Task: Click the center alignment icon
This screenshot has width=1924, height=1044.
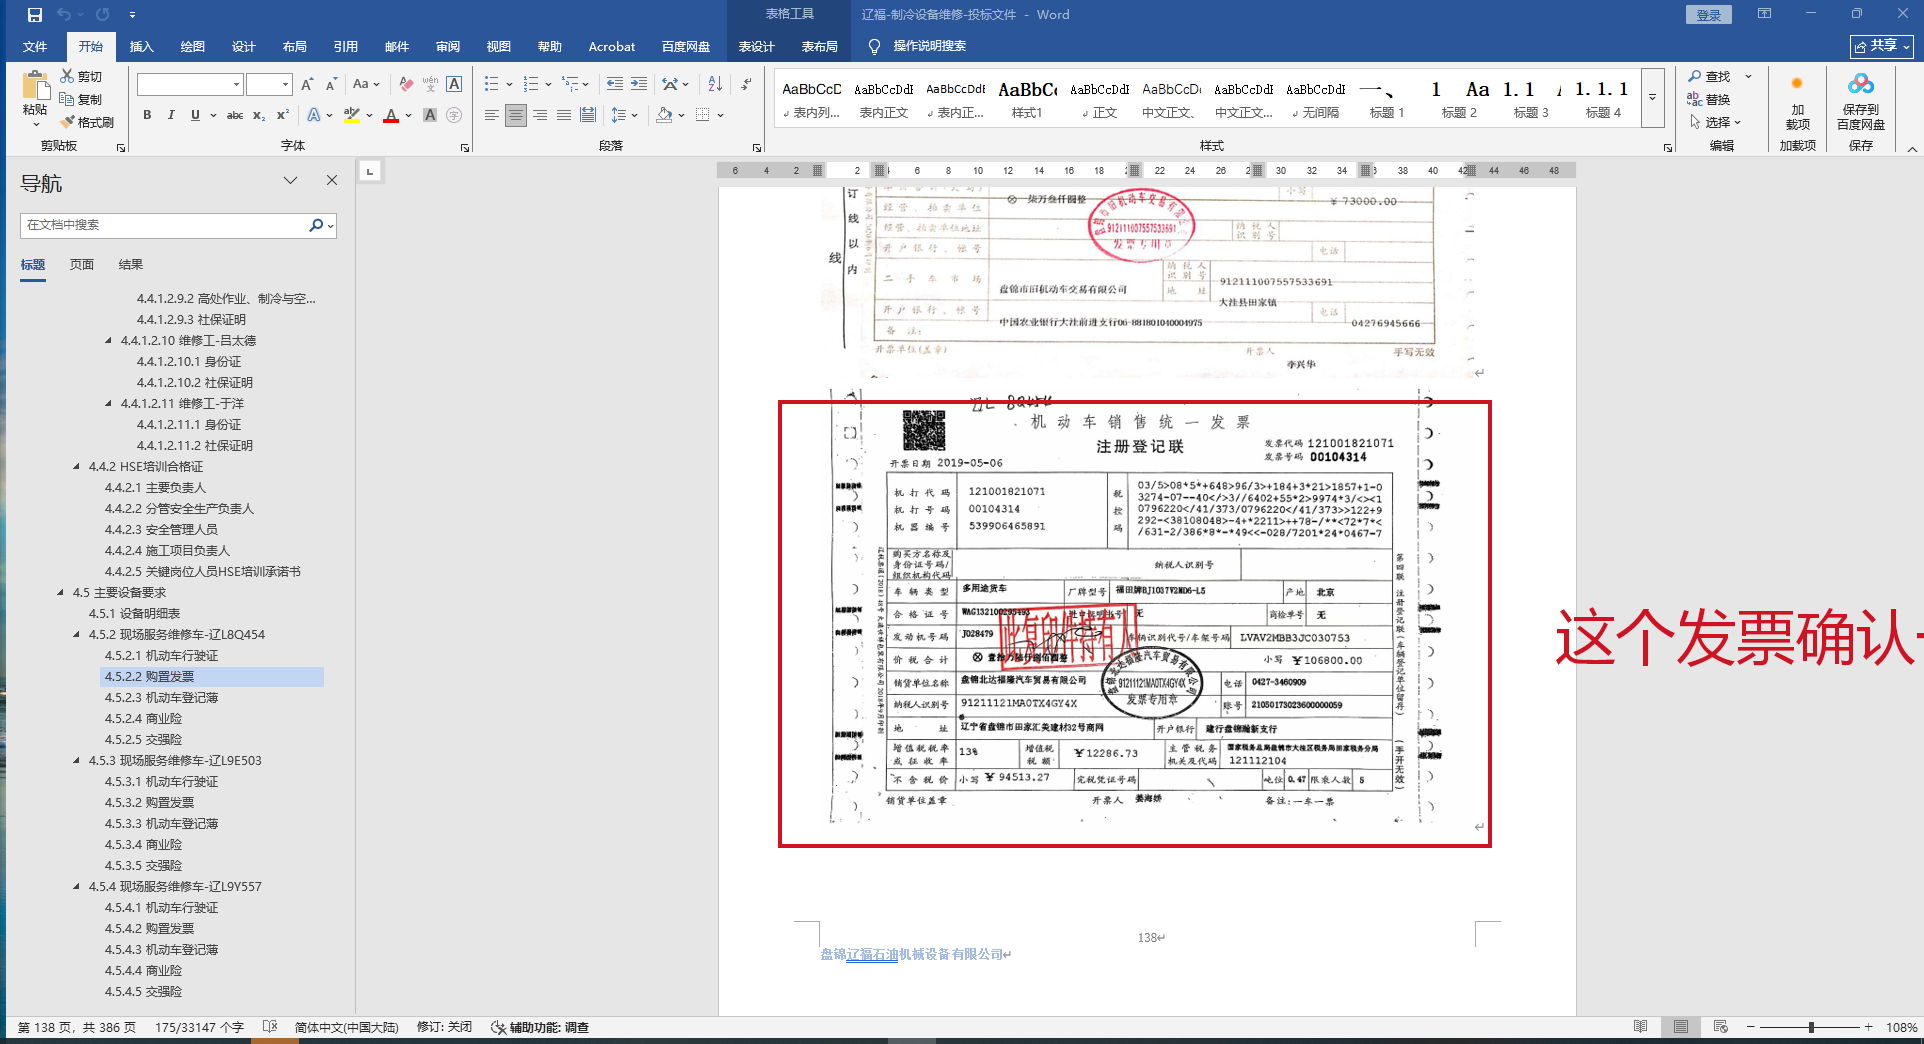Action: point(516,115)
